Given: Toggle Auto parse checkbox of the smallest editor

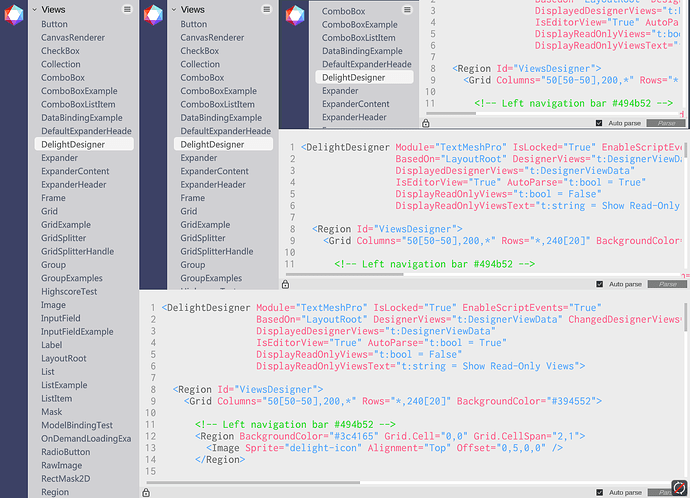Looking at the screenshot, I should coord(599,123).
